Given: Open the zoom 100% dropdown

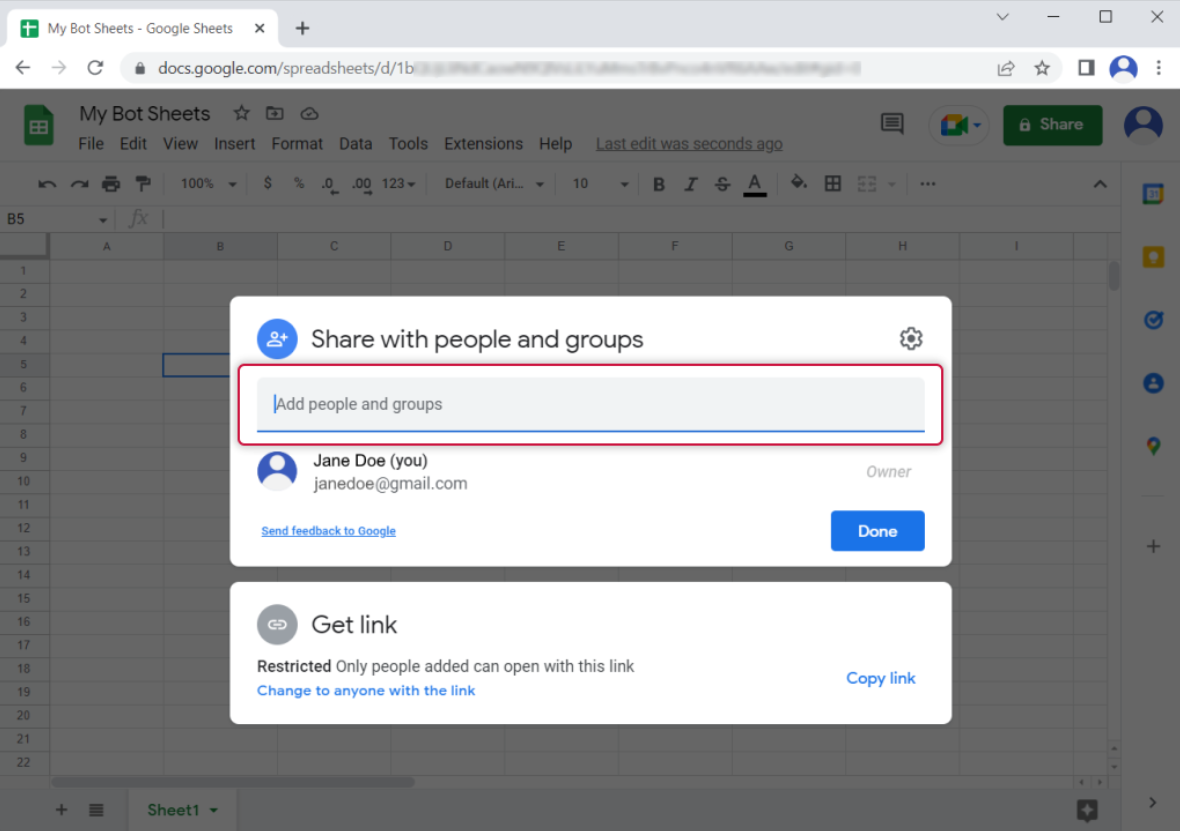Looking at the screenshot, I should click(208, 184).
